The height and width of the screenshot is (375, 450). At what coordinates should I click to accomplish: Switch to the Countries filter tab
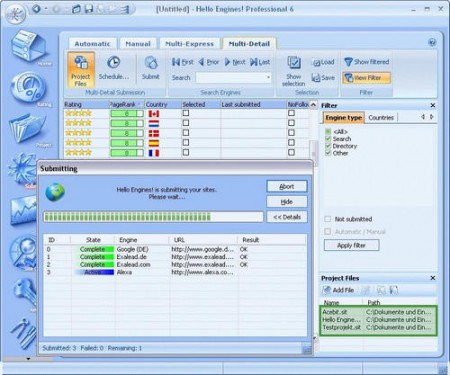381,118
